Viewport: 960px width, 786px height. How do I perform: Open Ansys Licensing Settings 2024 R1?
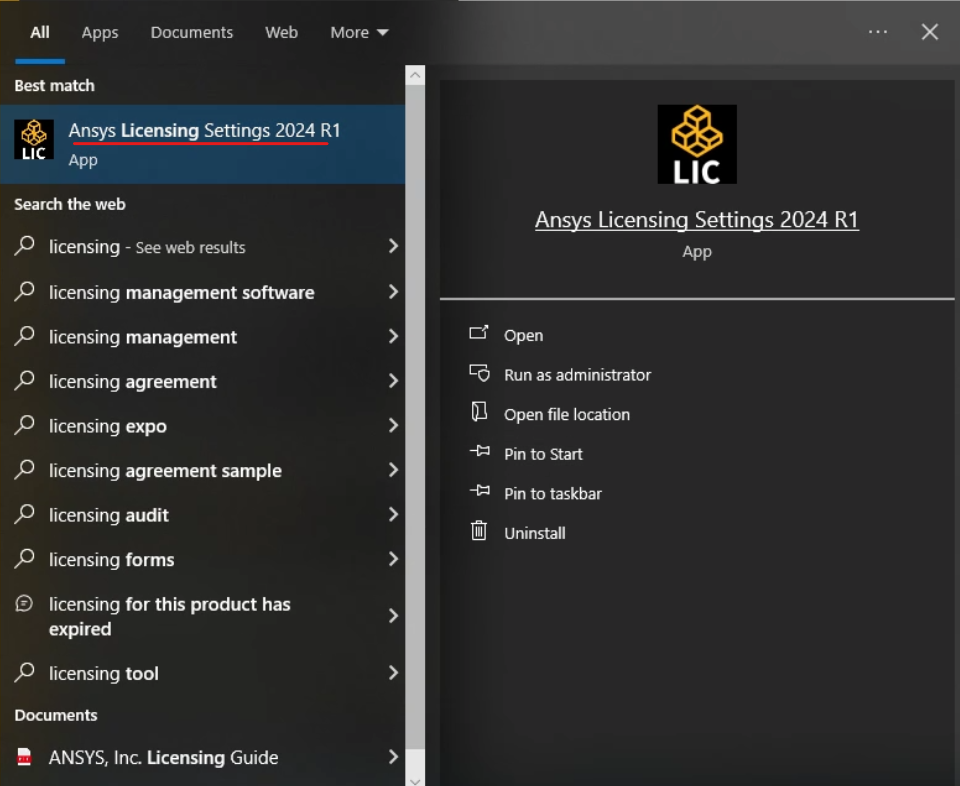[200, 140]
